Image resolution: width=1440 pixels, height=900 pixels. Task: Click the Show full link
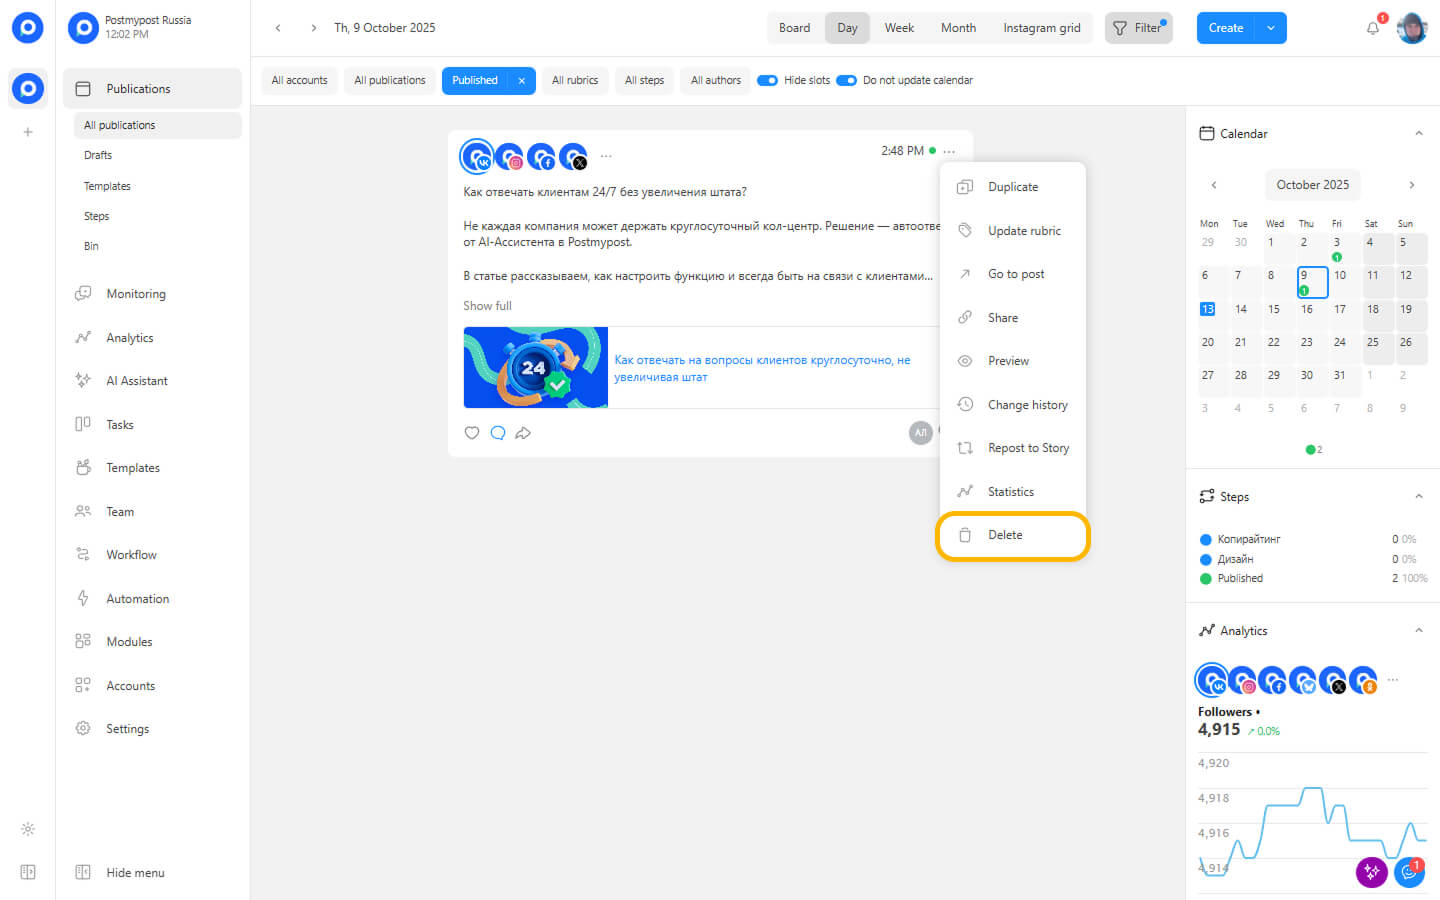click(x=487, y=306)
